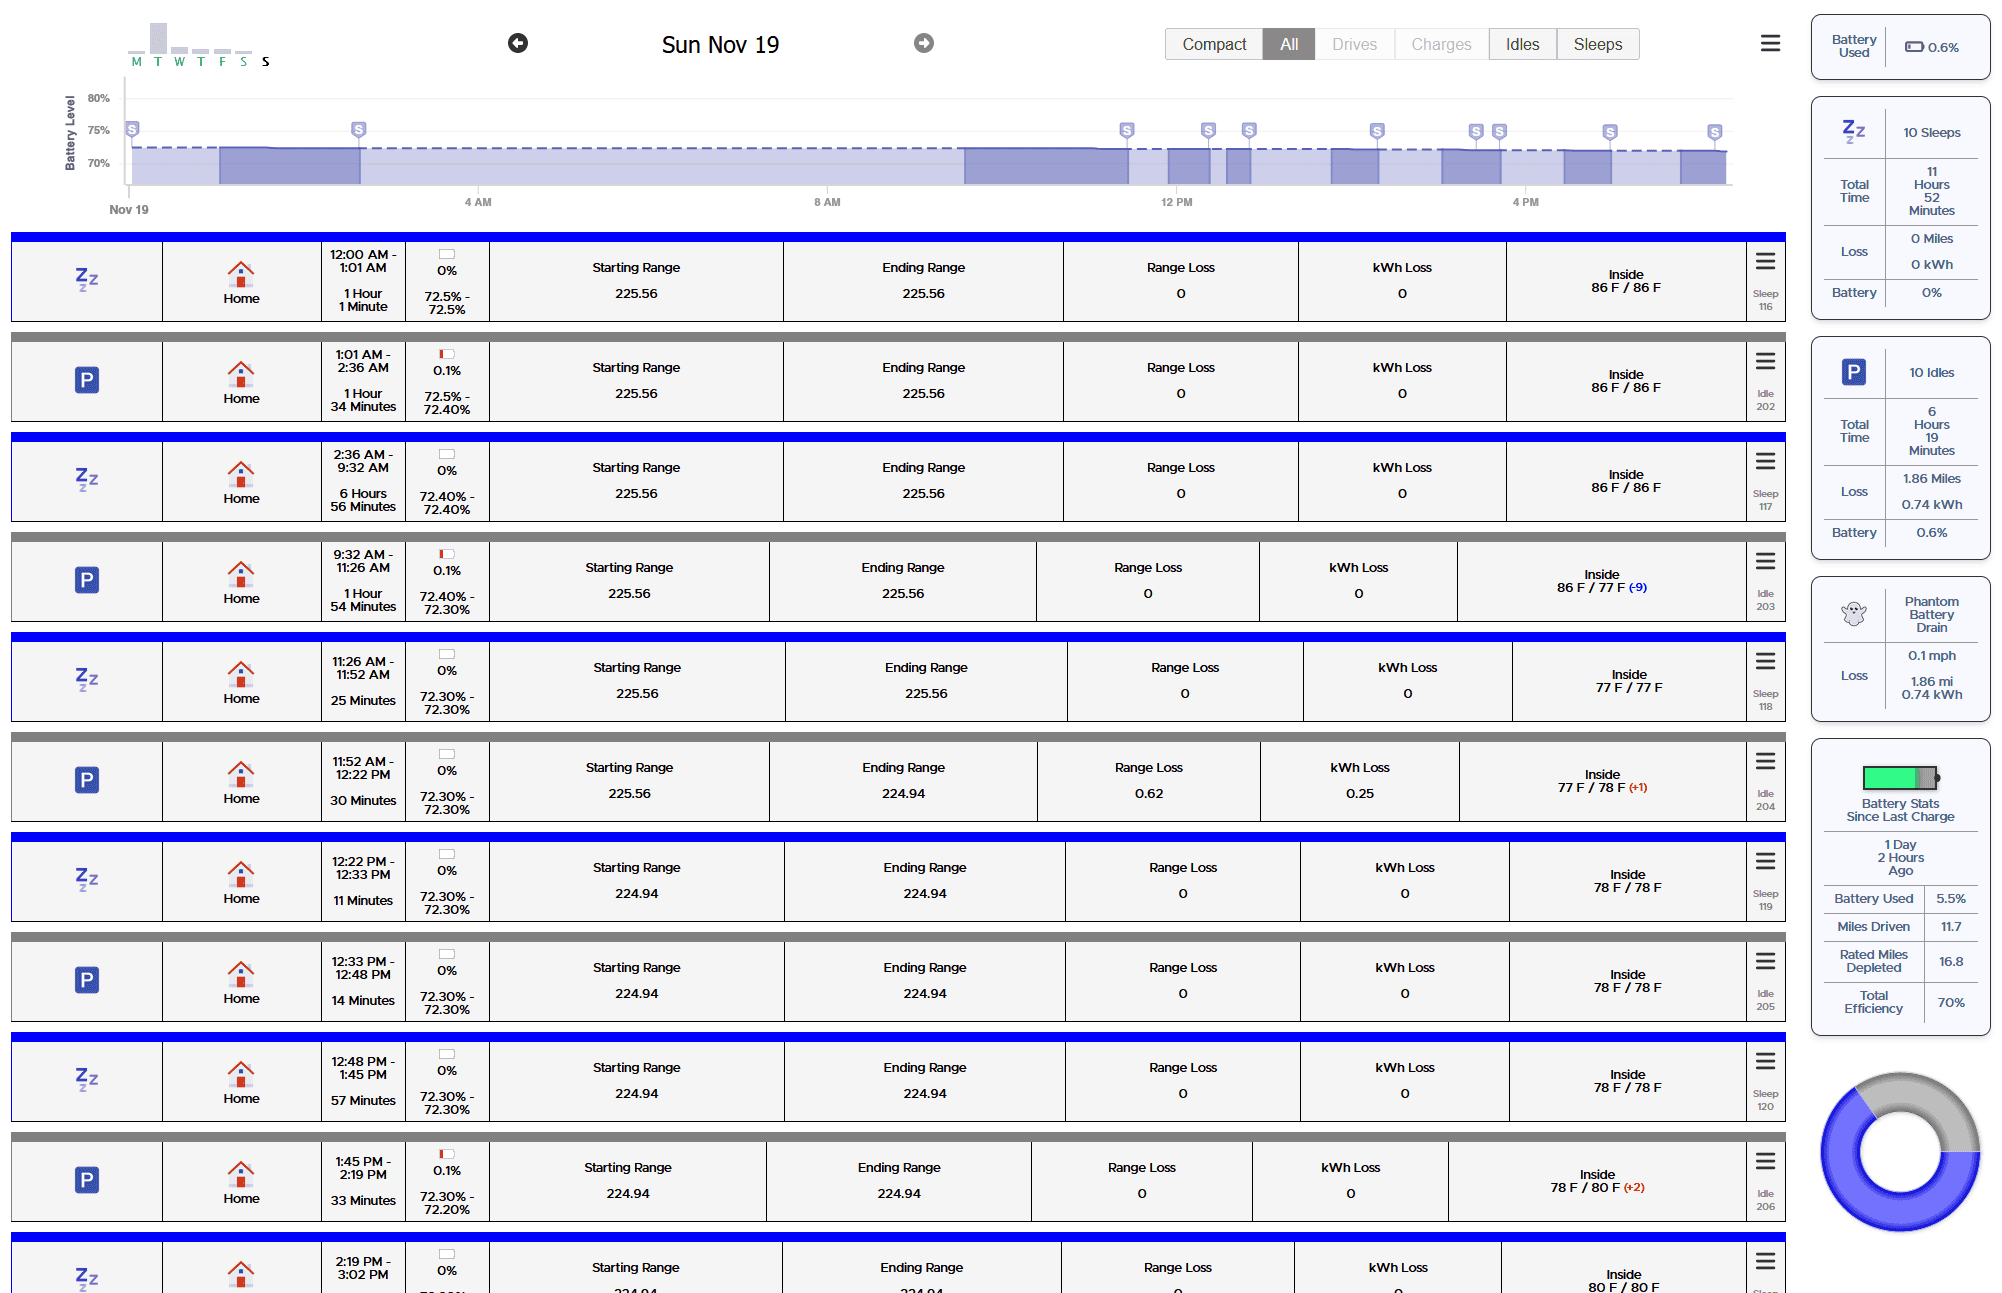2002x1293 pixels.
Task: Open the main hamburger menu beside Sleeps
Action: coord(1770,43)
